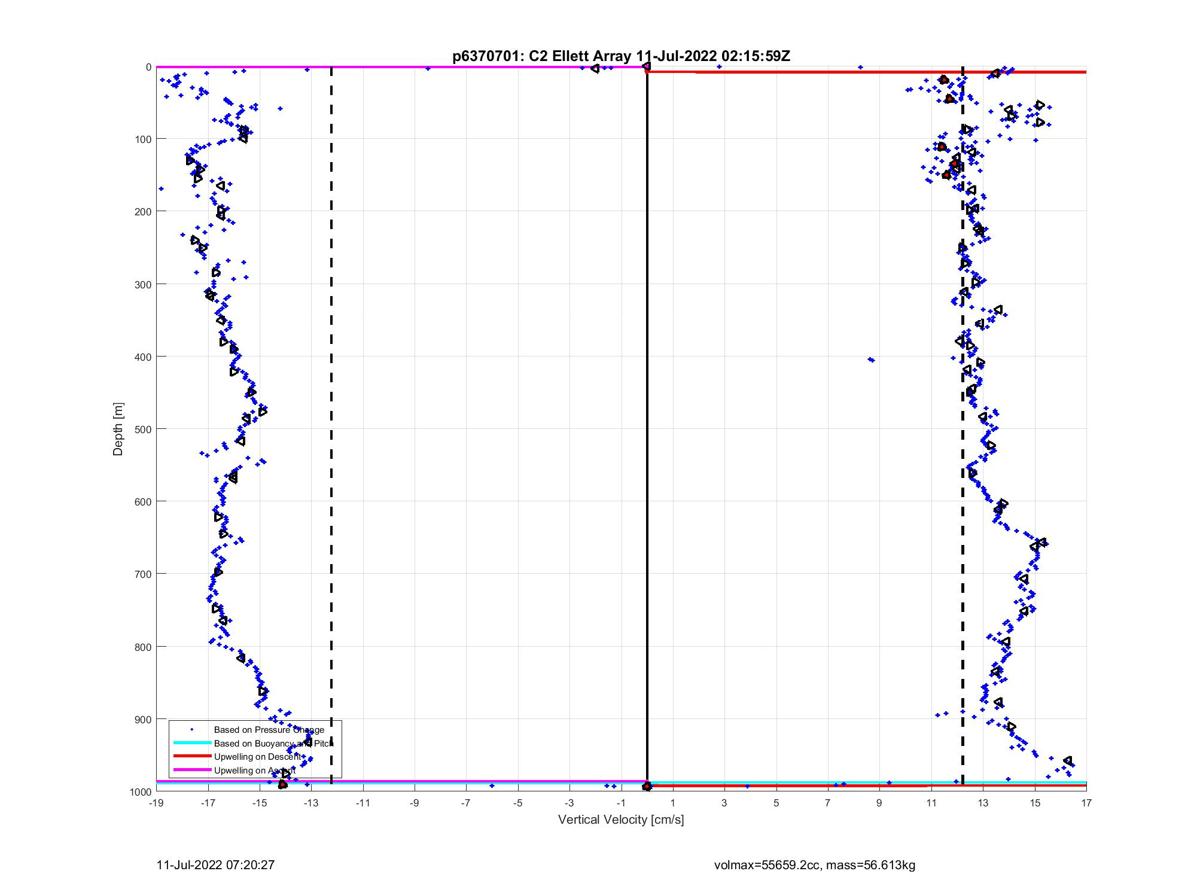Viewport: 1200px width, 889px height.
Task: Click x-axis tick label '-11'
Action: pos(362,803)
